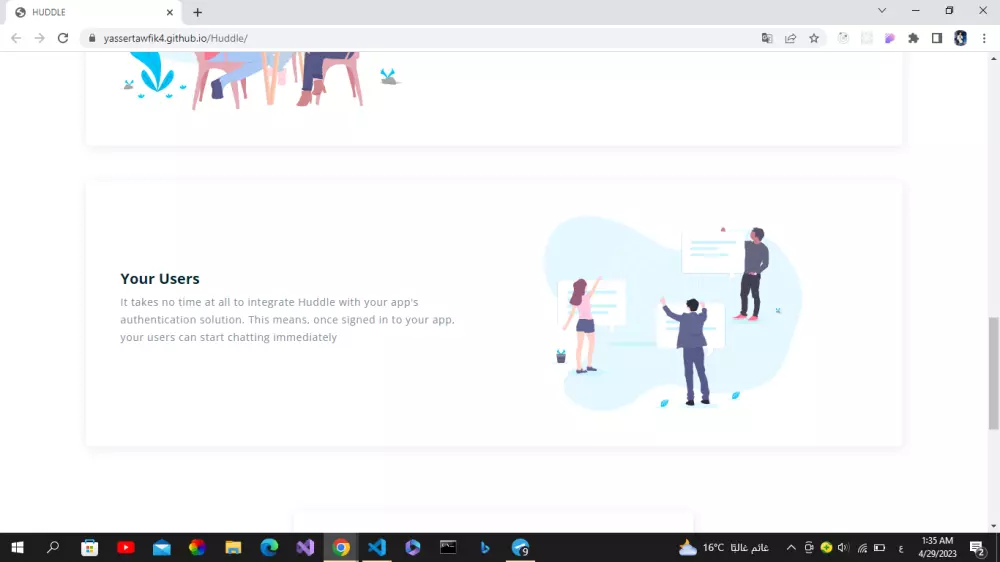The image size is (1000, 562).
Task: Reload the Huddle page
Action: tap(62, 38)
